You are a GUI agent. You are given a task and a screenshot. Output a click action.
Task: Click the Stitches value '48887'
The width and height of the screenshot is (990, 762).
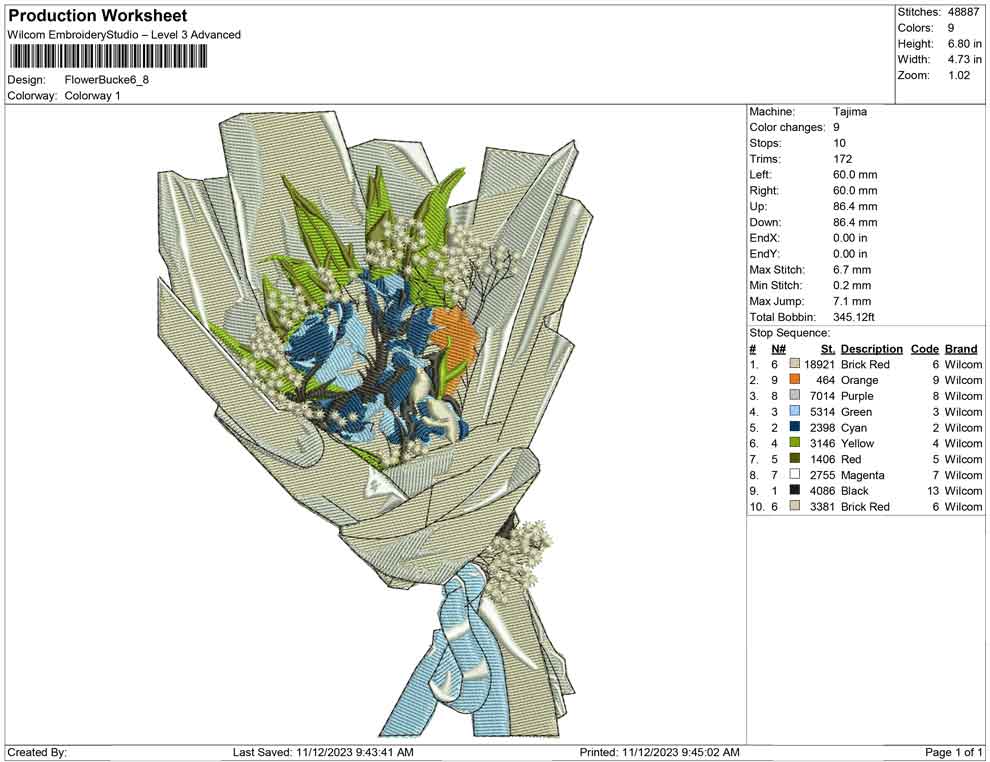tap(962, 12)
